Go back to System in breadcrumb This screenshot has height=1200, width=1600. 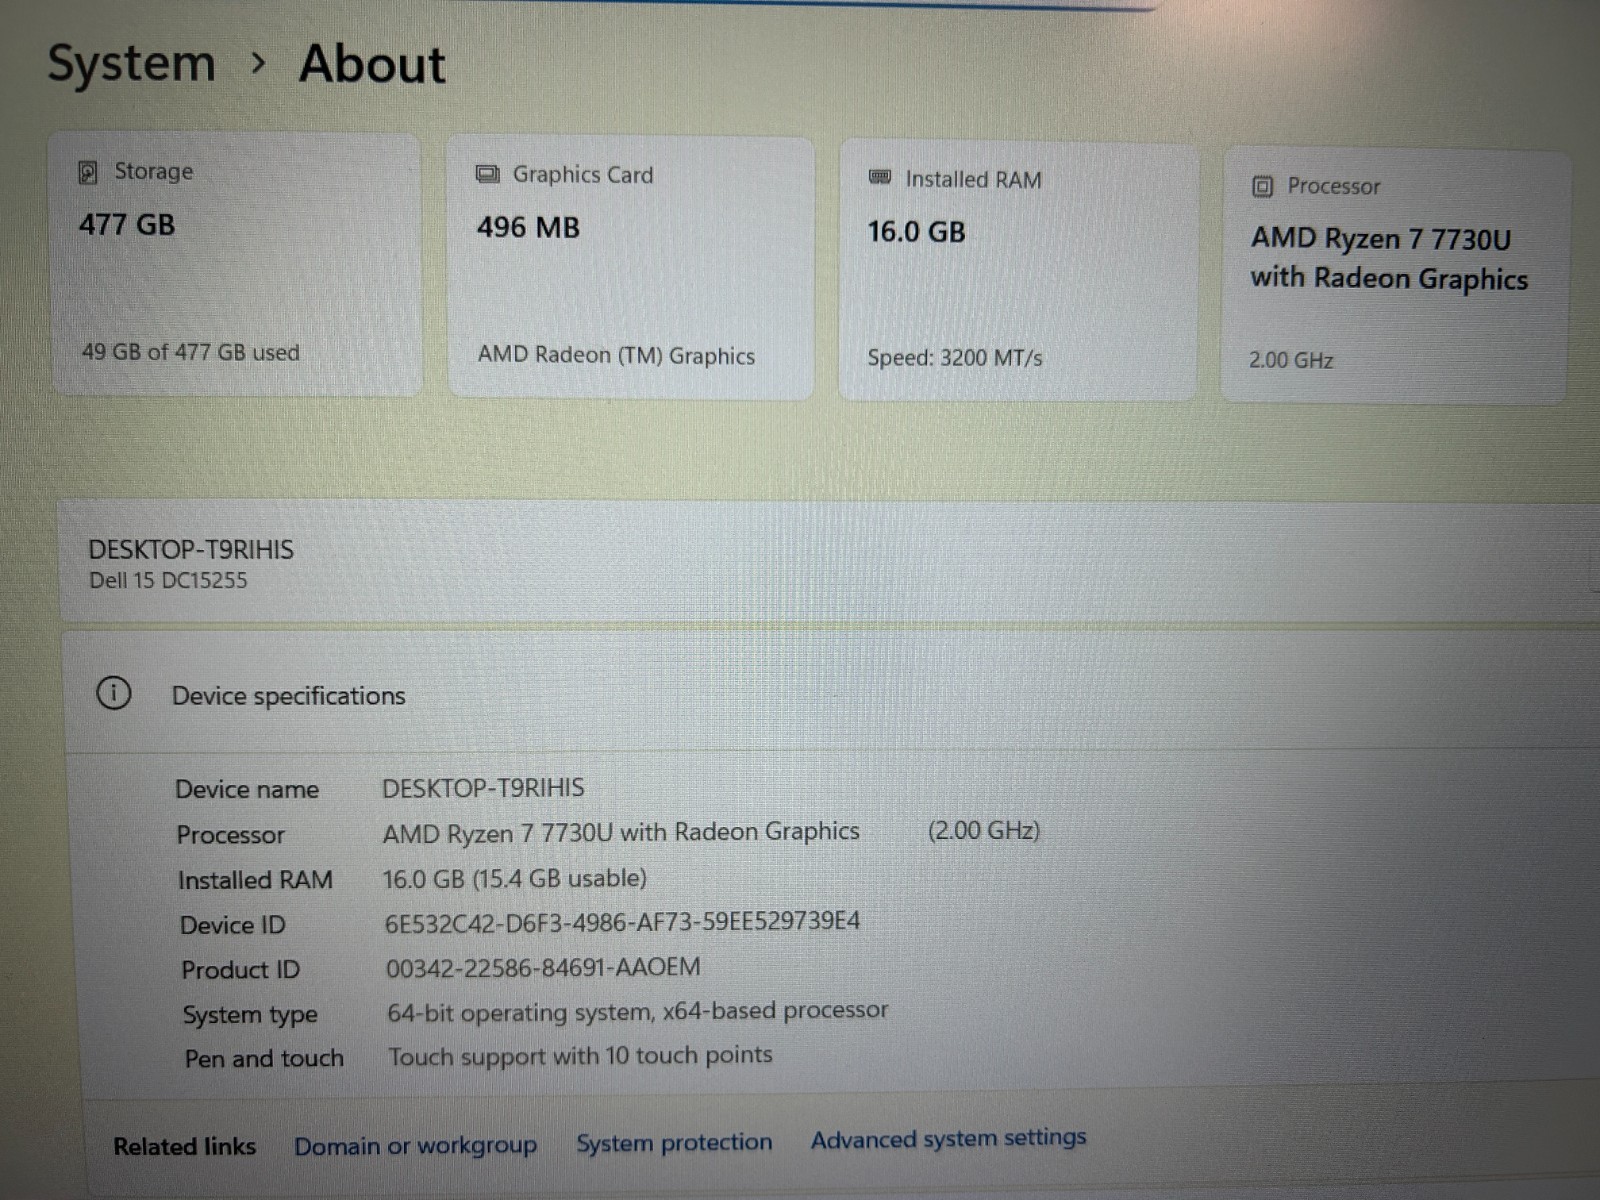tap(132, 64)
